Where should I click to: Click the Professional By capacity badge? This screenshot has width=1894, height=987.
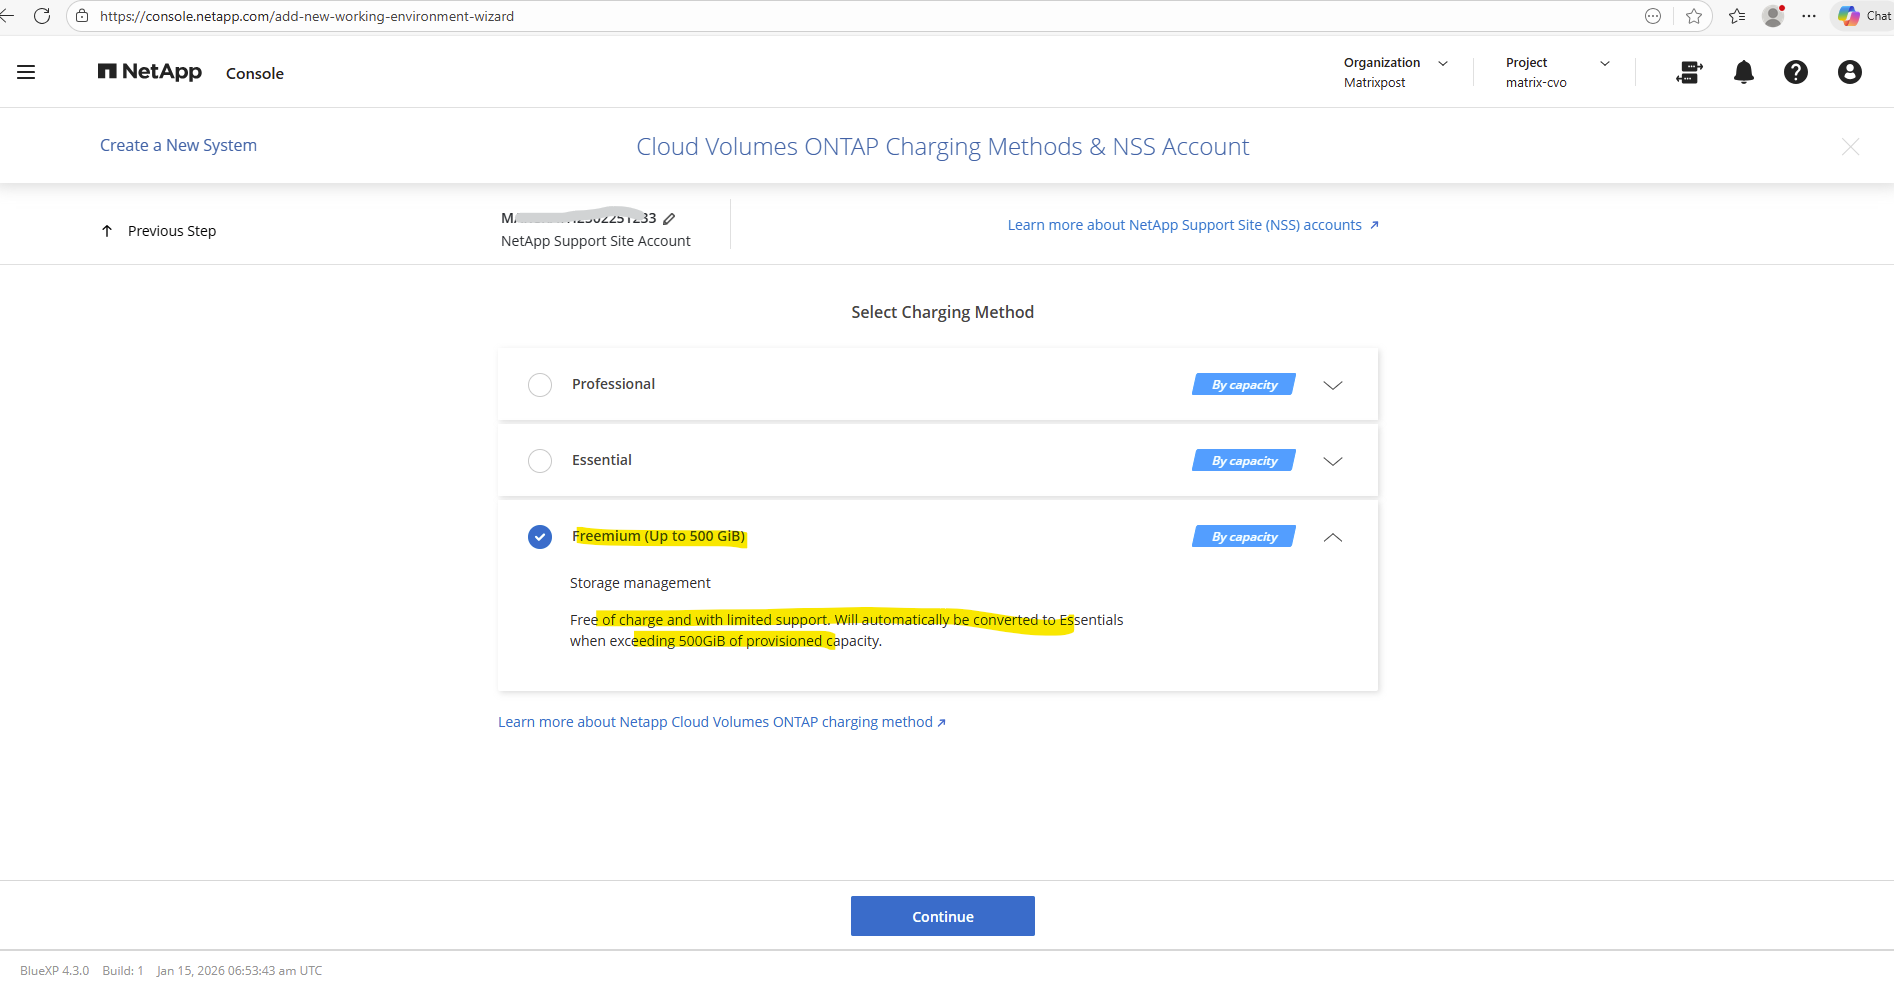(1244, 385)
